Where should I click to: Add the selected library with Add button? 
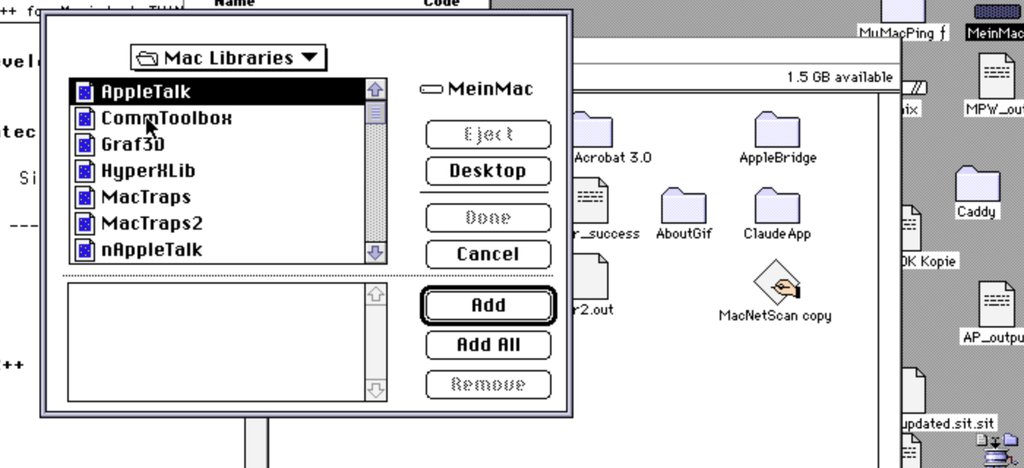(488, 305)
